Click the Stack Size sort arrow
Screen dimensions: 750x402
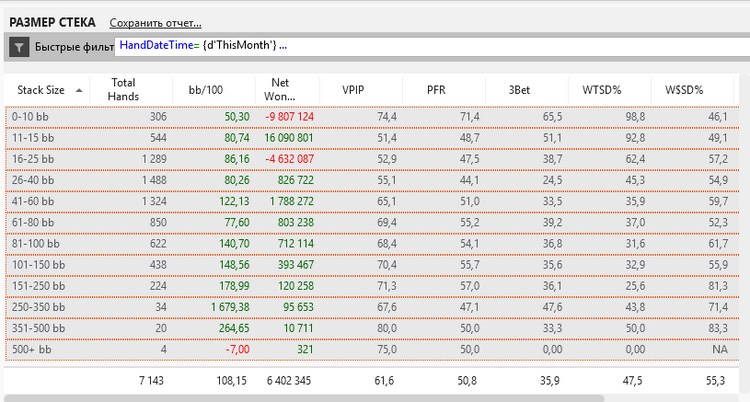tap(79, 90)
